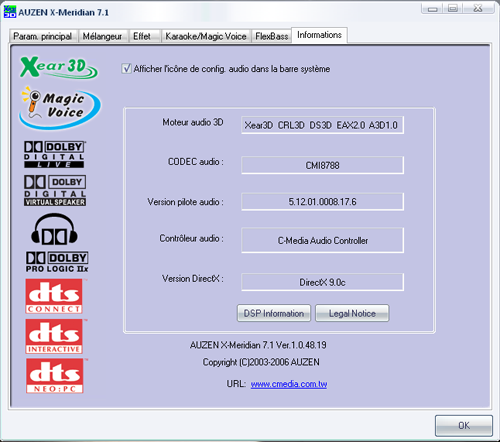500x442 pixels.
Task: Open DSP Information button
Action: (x=274, y=313)
